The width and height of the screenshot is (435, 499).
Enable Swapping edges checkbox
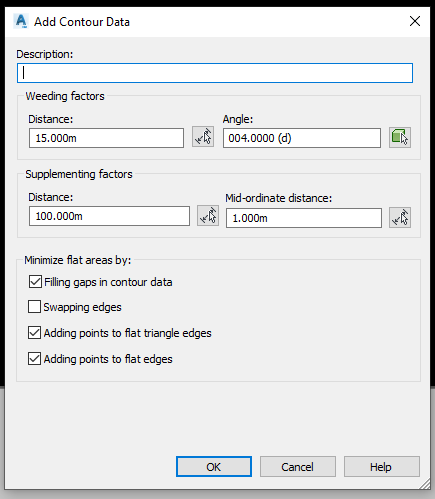(34, 307)
